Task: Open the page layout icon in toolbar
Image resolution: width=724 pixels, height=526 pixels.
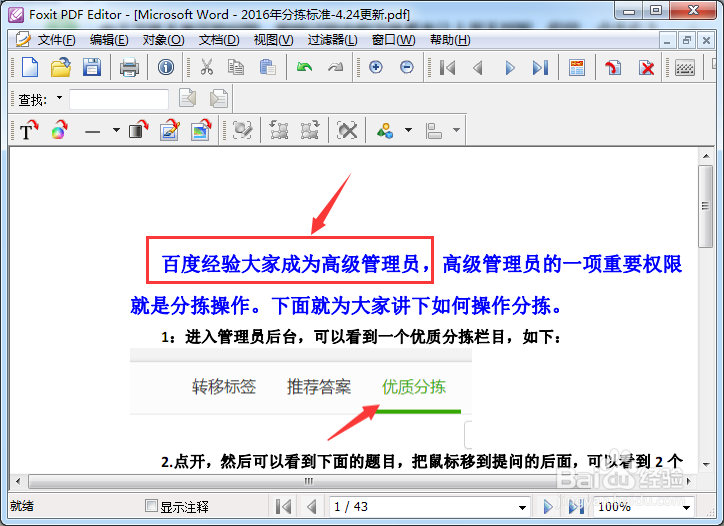Action: [x=577, y=68]
